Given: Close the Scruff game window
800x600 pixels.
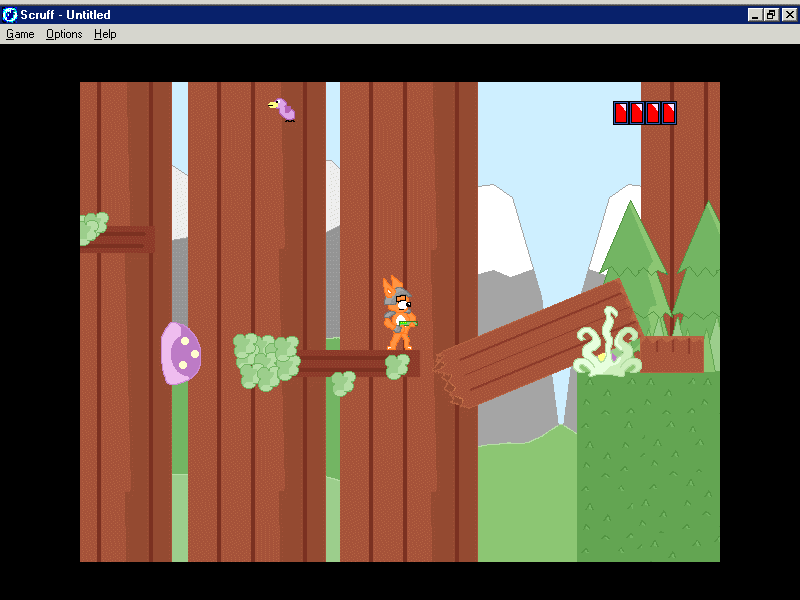Looking at the screenshot, I should coord(787,14).
